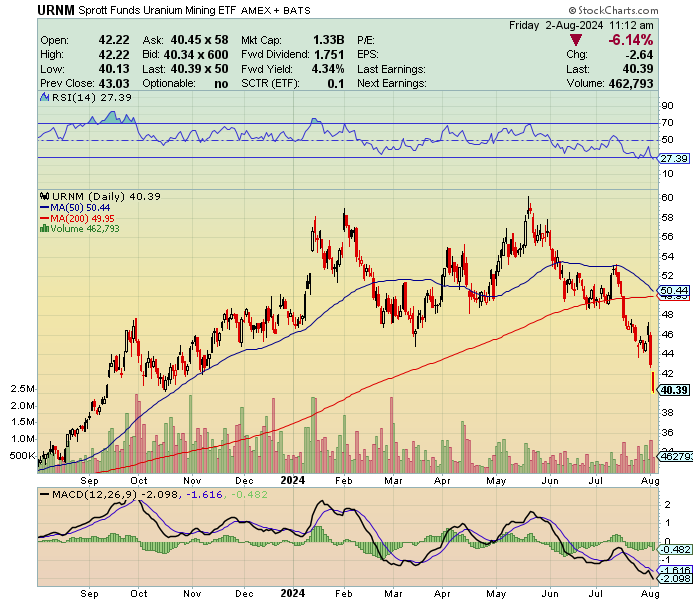Viewport: 698px width, 600px height.
Task: Click the 'Next Earnings:' label
Action: 392,84
